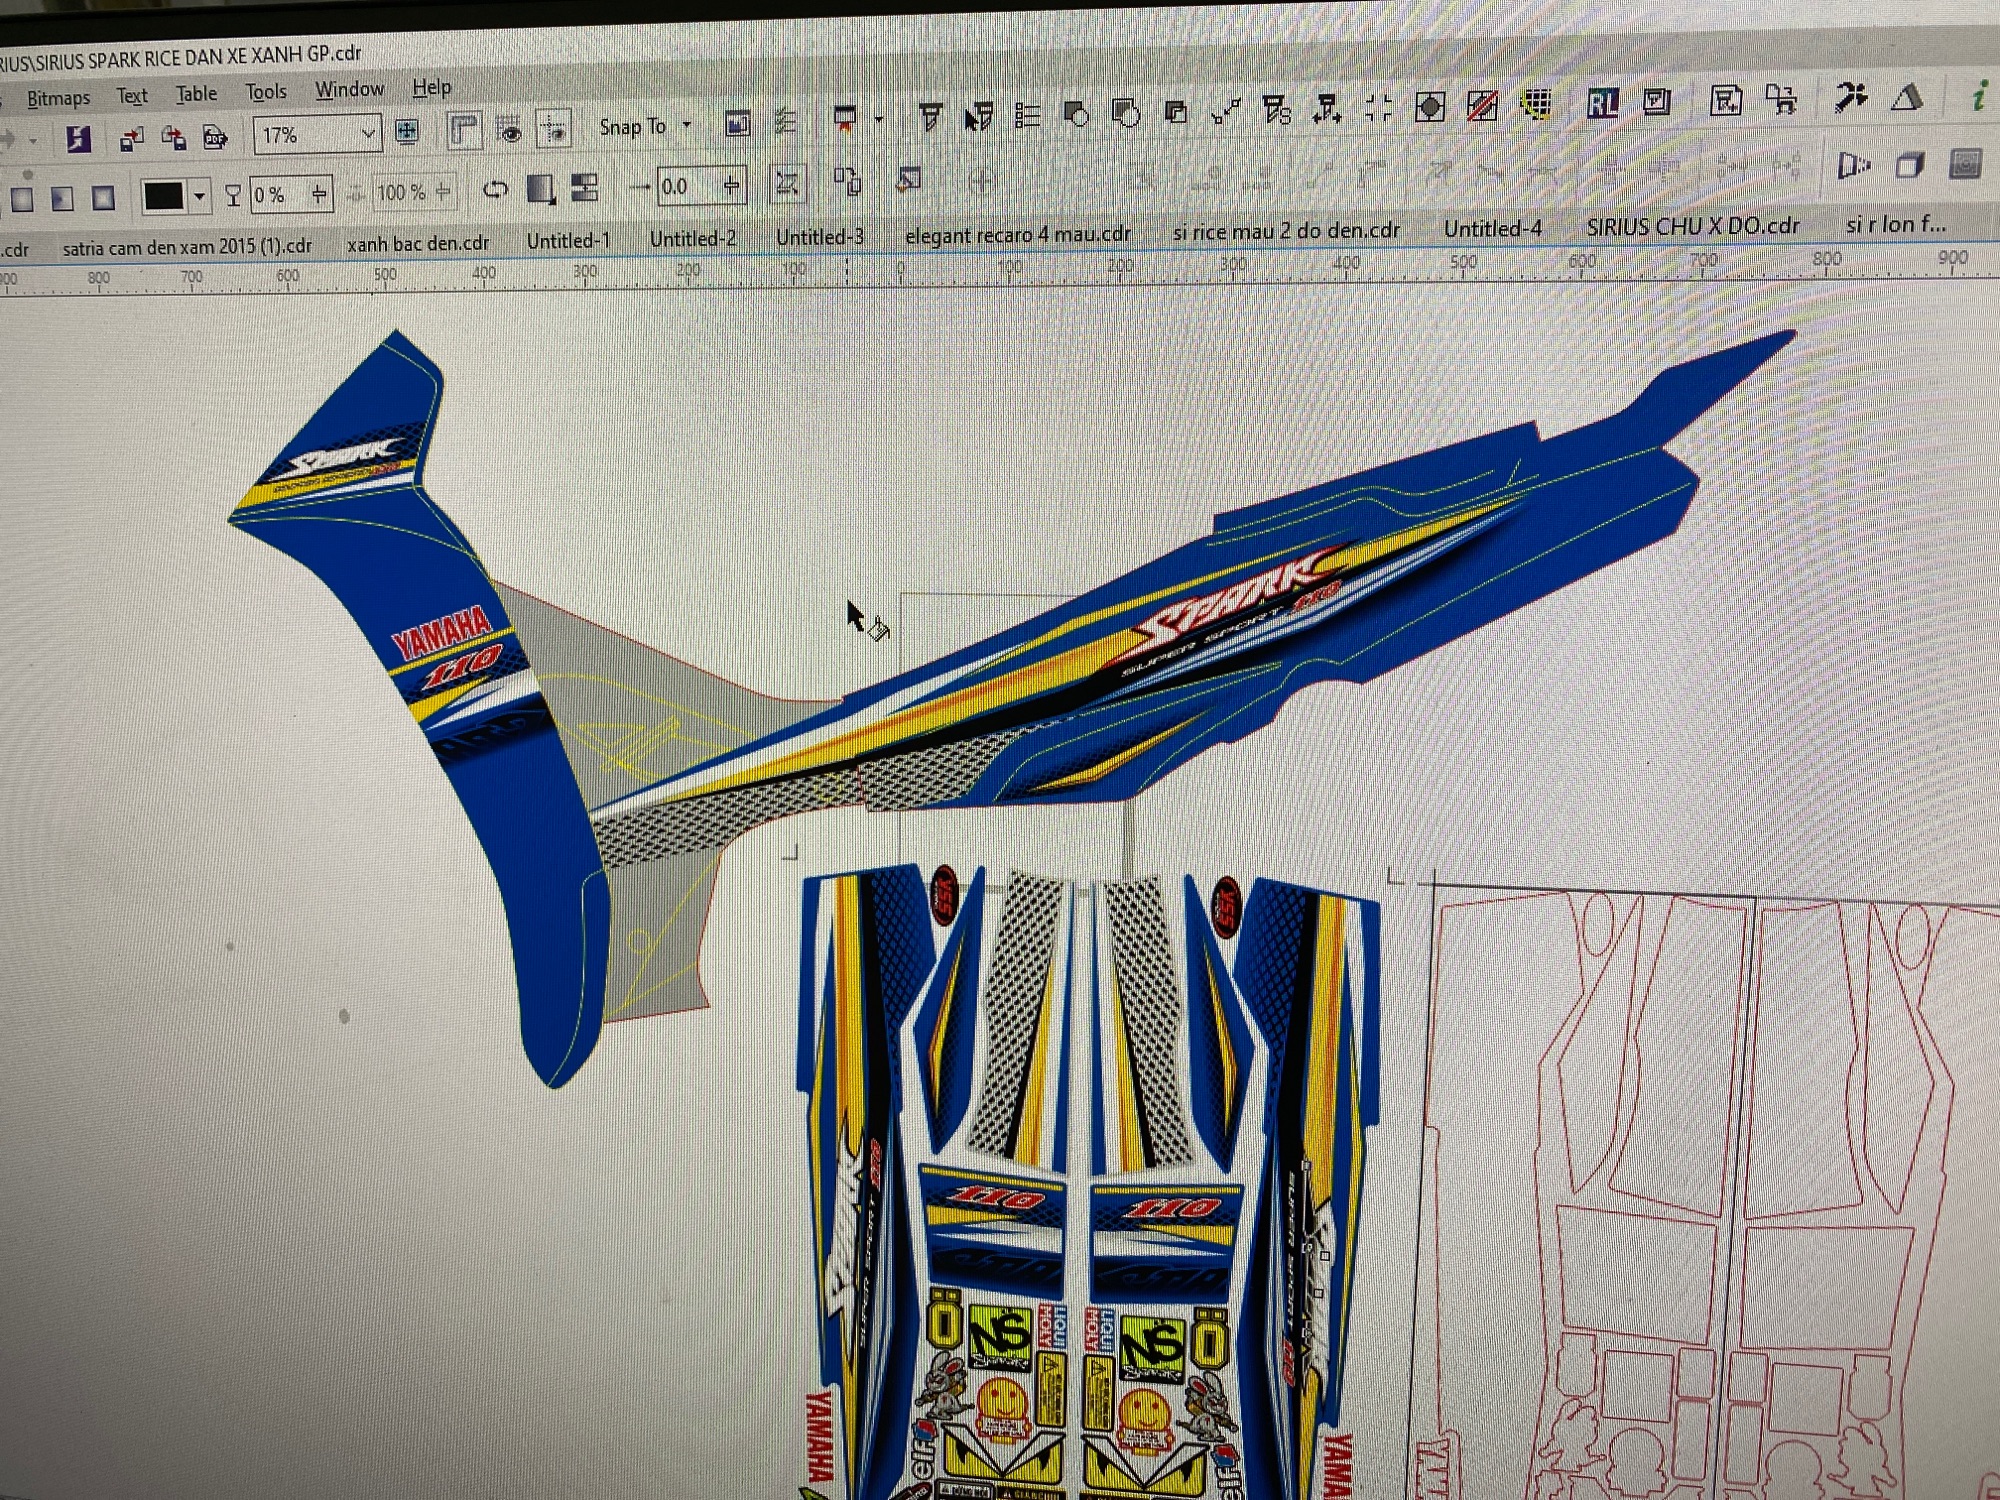Click the options icon right of Snap To

tap(738, 123)
